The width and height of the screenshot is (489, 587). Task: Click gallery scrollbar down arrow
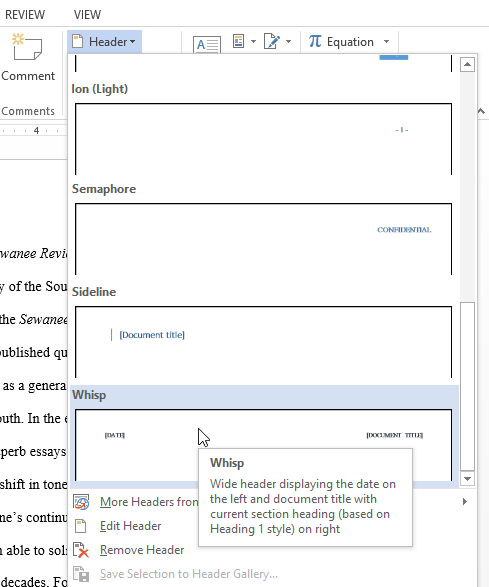click(467, 478)
